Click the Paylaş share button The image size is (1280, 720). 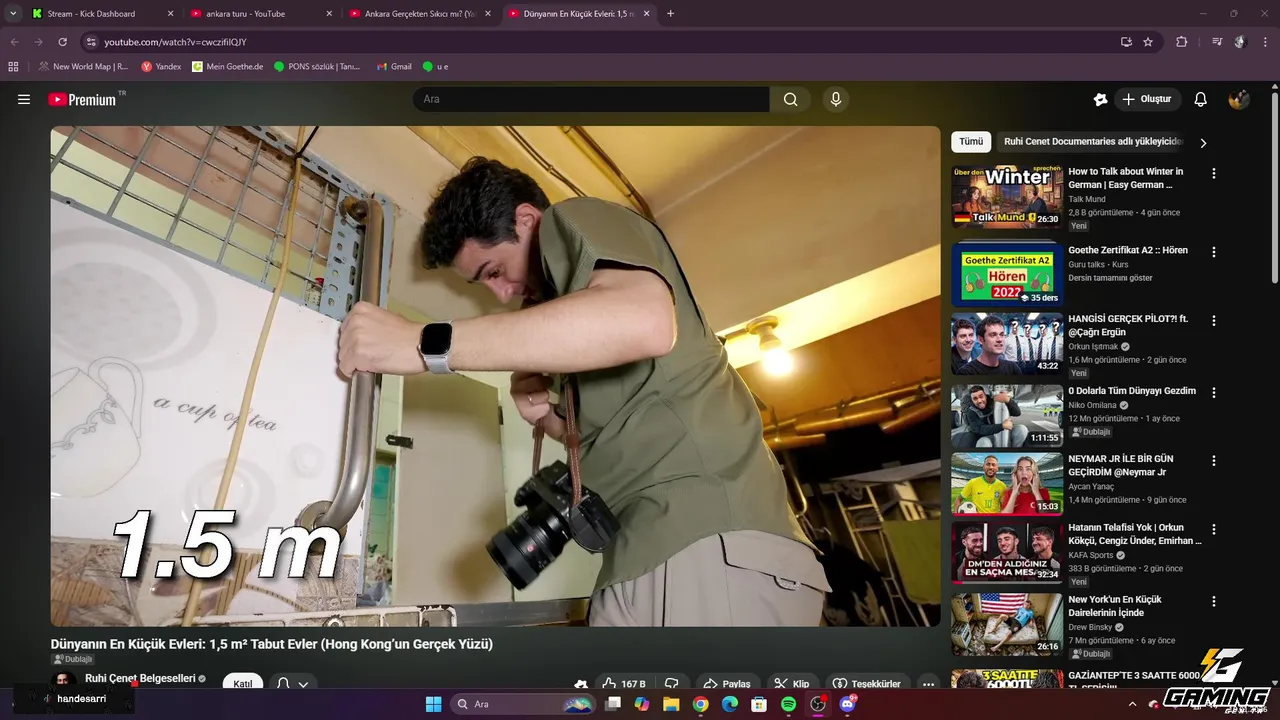pos(727,683)
